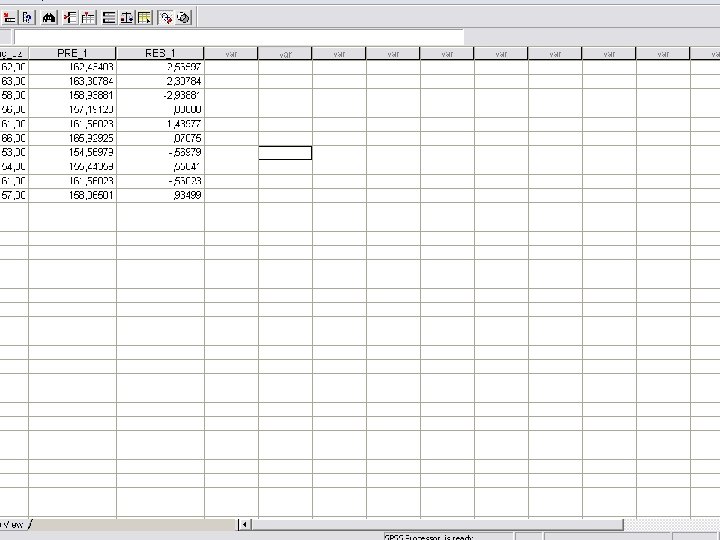Image resolution: width=720 pixels, height=540 pixels.
Task: Open the Use Sets tool
Action: [183, 18]
